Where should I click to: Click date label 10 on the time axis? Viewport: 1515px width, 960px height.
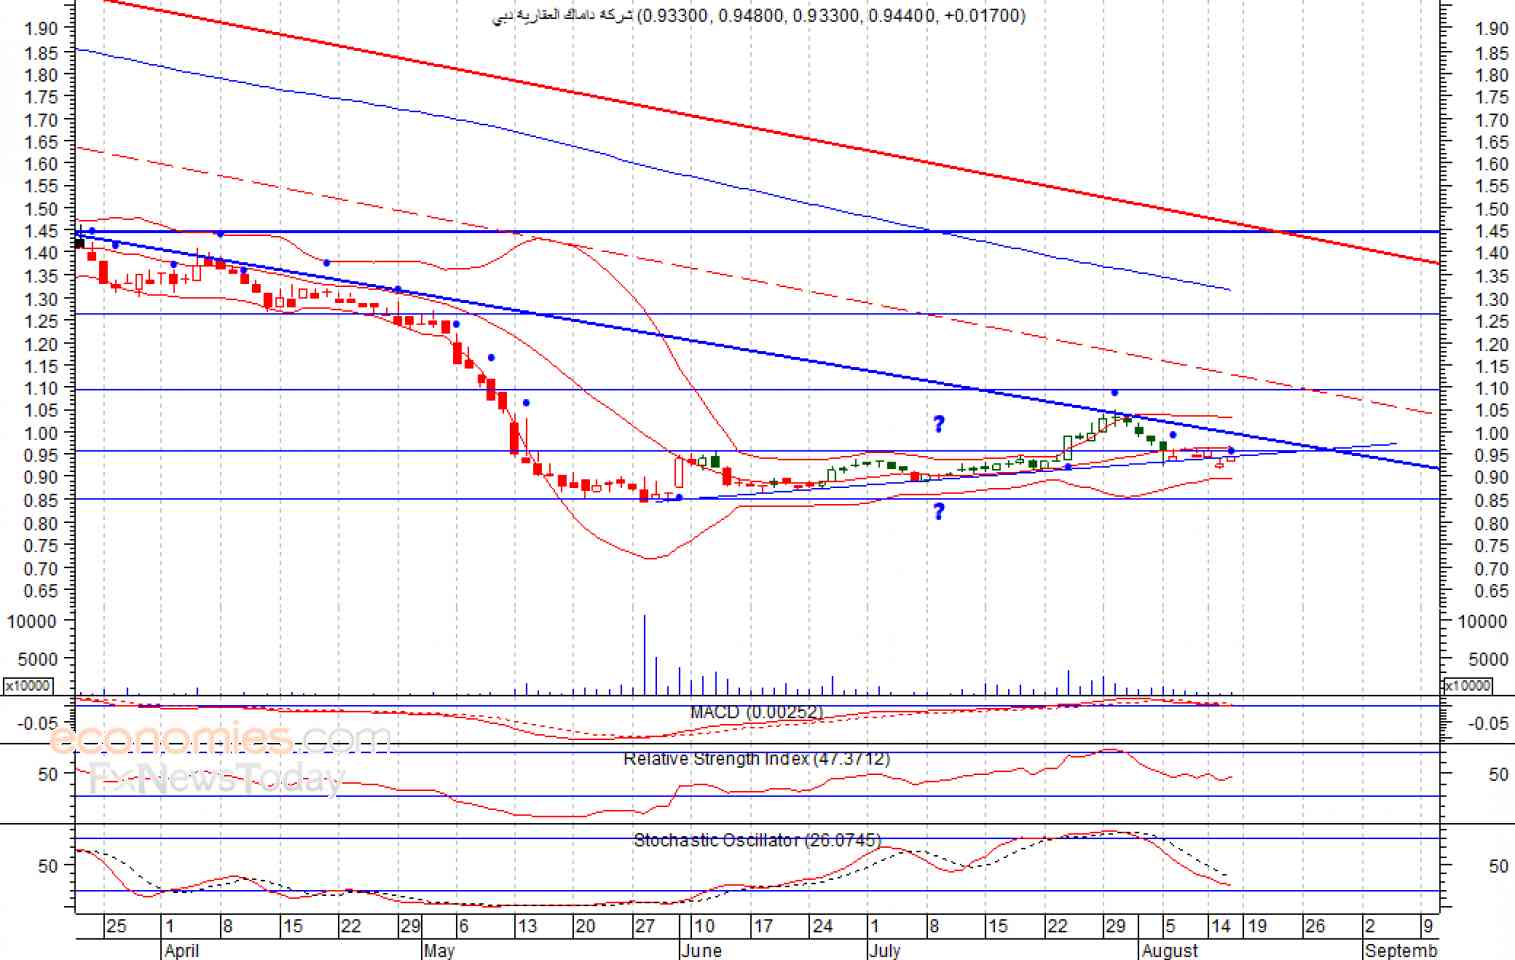pos(704,926)
